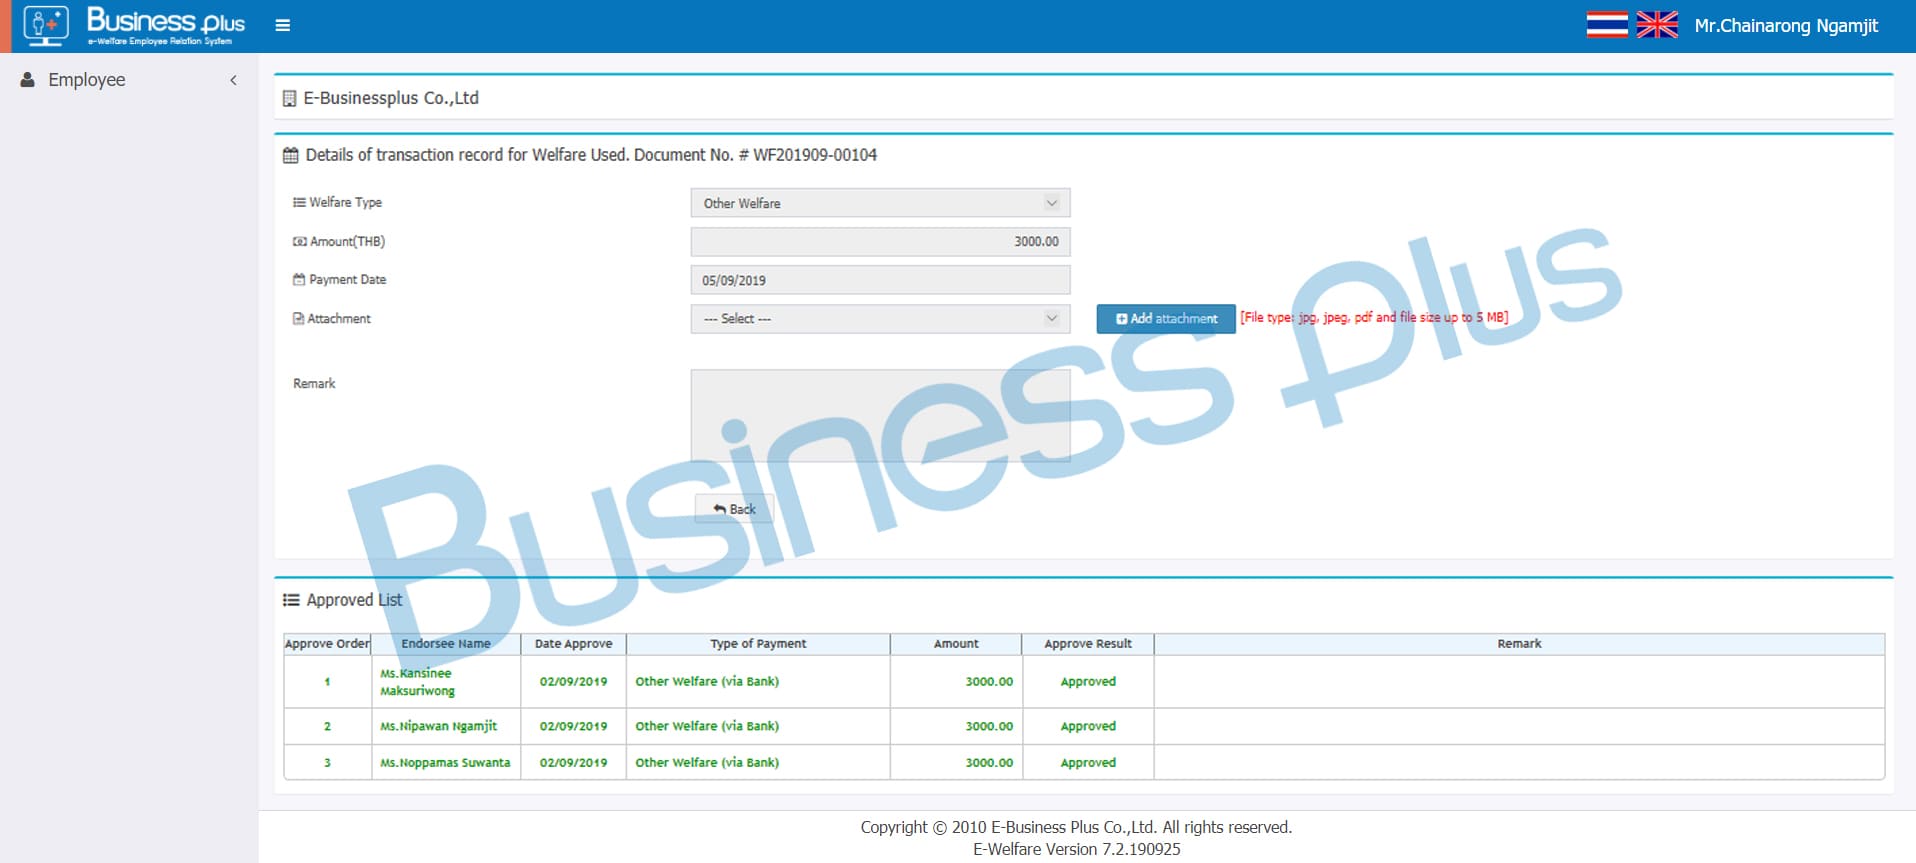Click Approved result for Ms.Nipawan Ngamjit
This screenshot has width=1916, height=863.
[1088, 726]
